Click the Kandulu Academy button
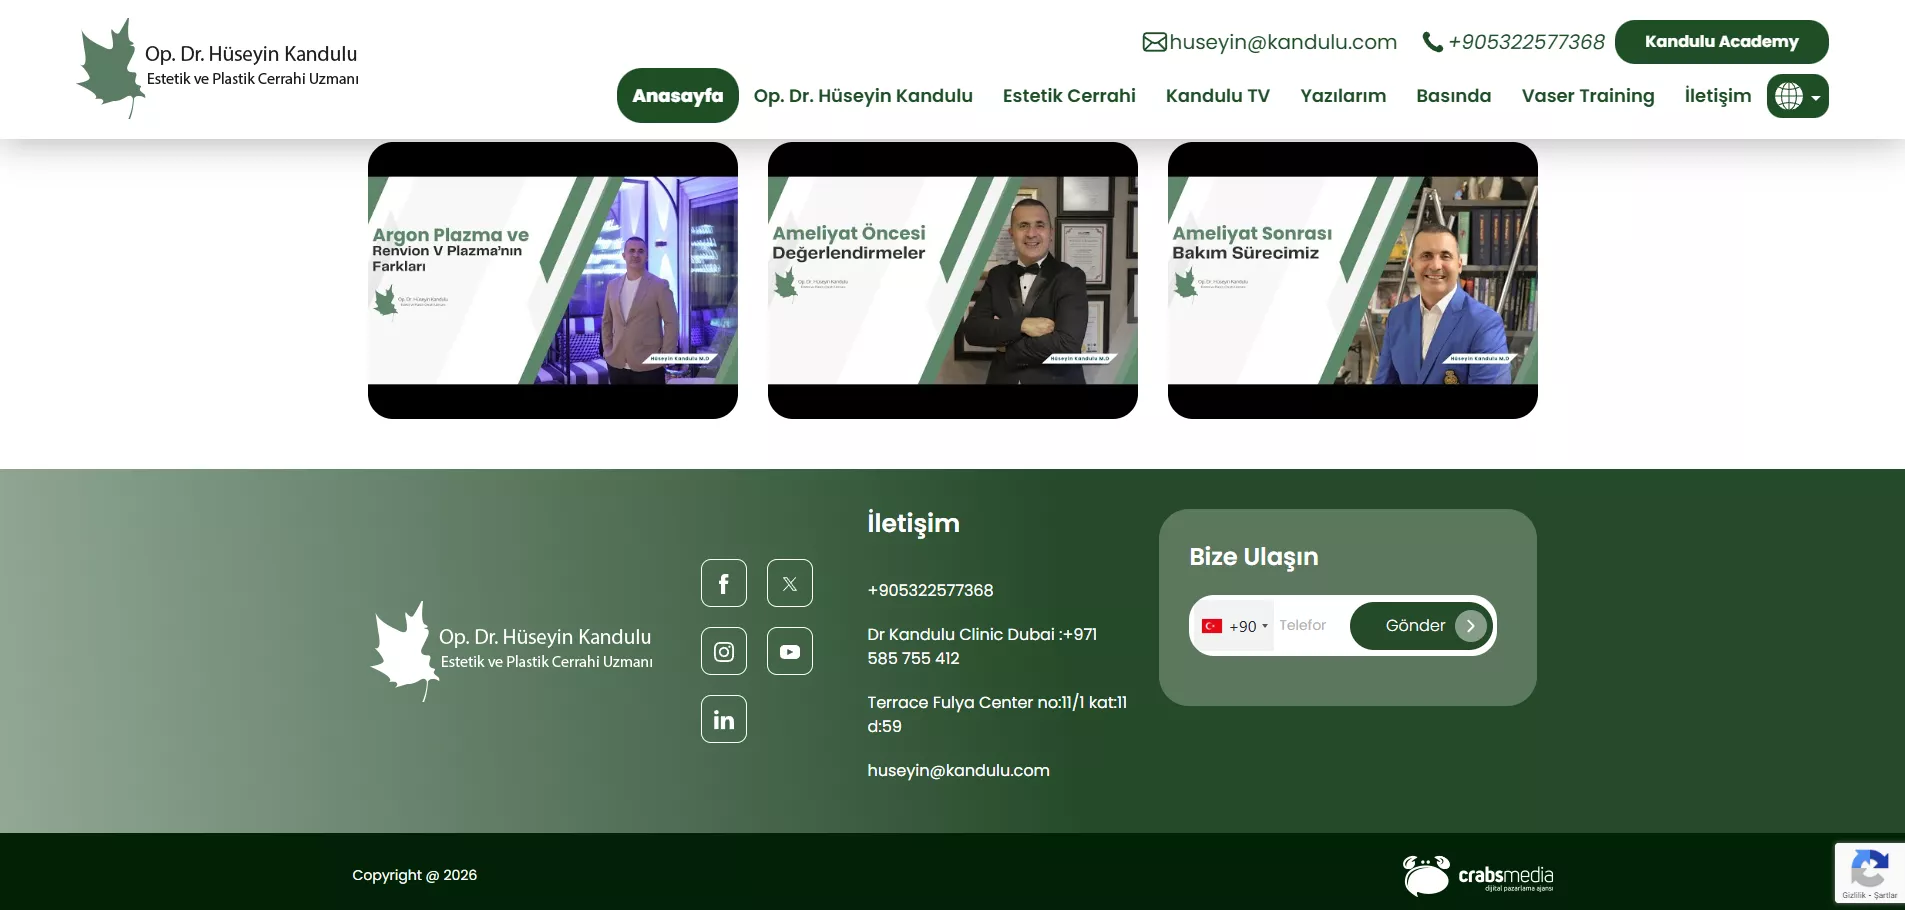The height and width of the screenshot is (910, 1905). click(1720, 42)
